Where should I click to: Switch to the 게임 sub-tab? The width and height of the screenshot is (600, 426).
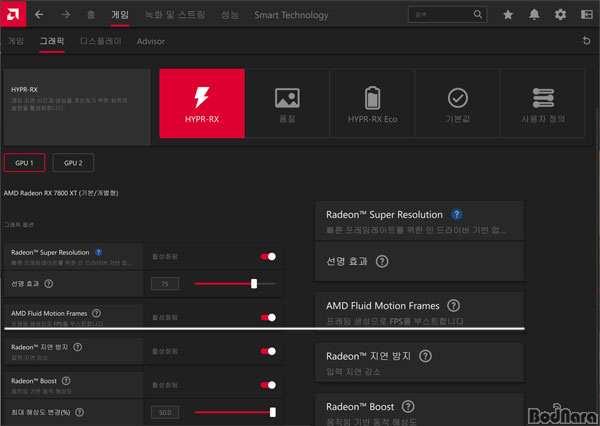pyautogui.click(x=16, y=41)
